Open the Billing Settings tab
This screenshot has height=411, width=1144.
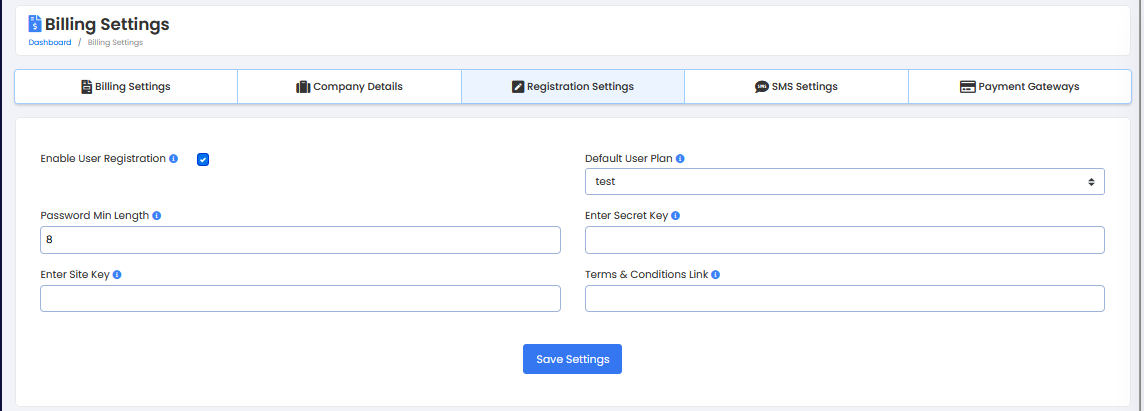pyautogui.click(x=126, y=87)
